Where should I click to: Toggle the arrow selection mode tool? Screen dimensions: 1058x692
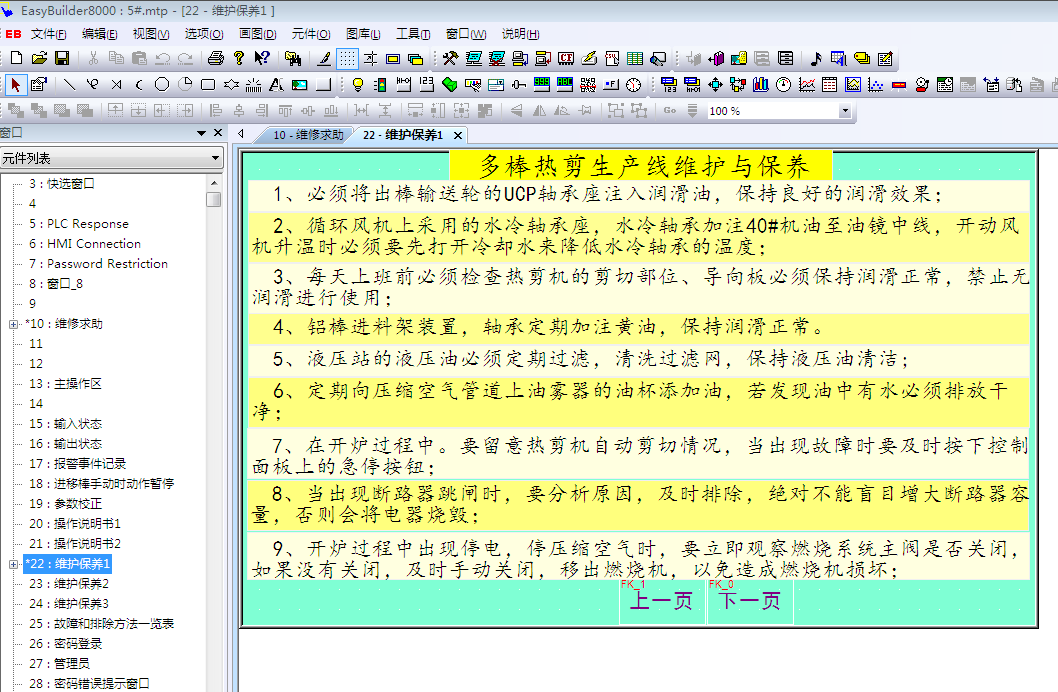15,84
